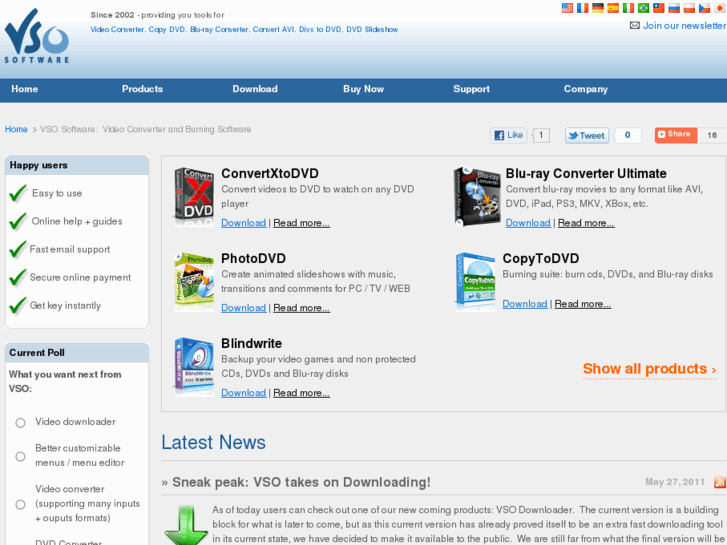Click the ConvertXtoDVD product title

tap(270, 173)
